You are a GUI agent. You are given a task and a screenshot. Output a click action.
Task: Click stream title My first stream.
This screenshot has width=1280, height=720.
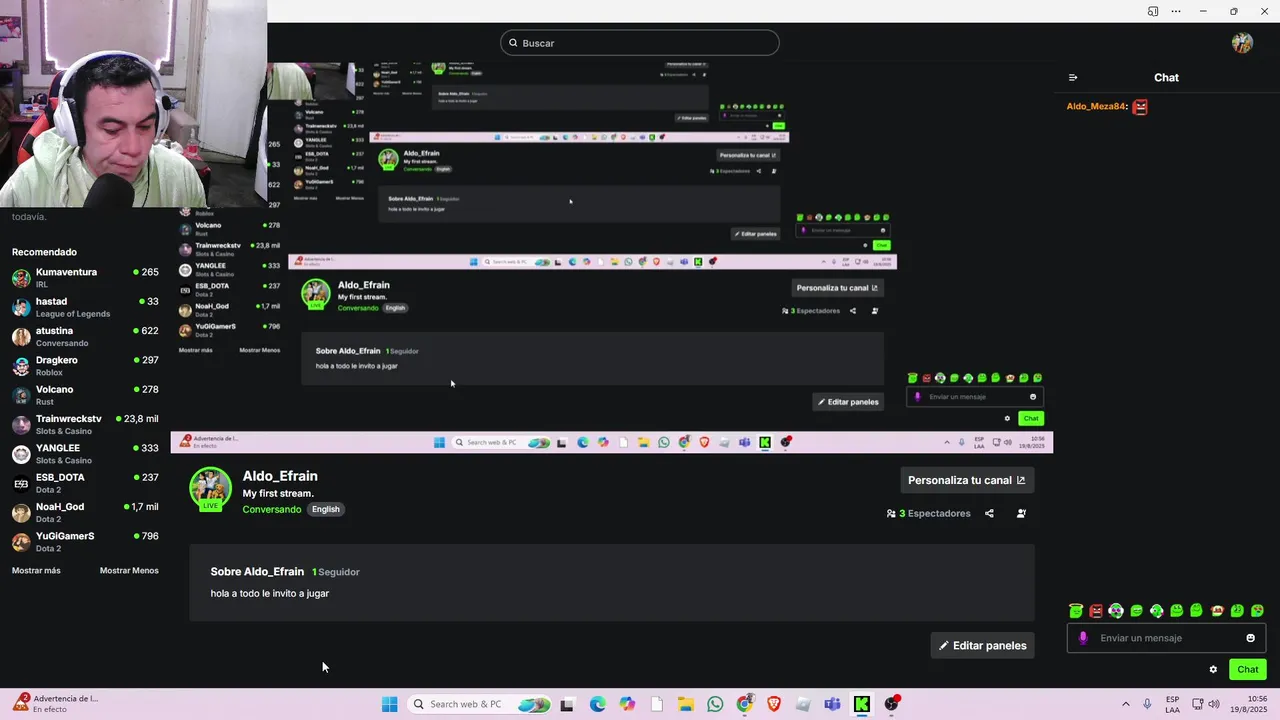278,493
